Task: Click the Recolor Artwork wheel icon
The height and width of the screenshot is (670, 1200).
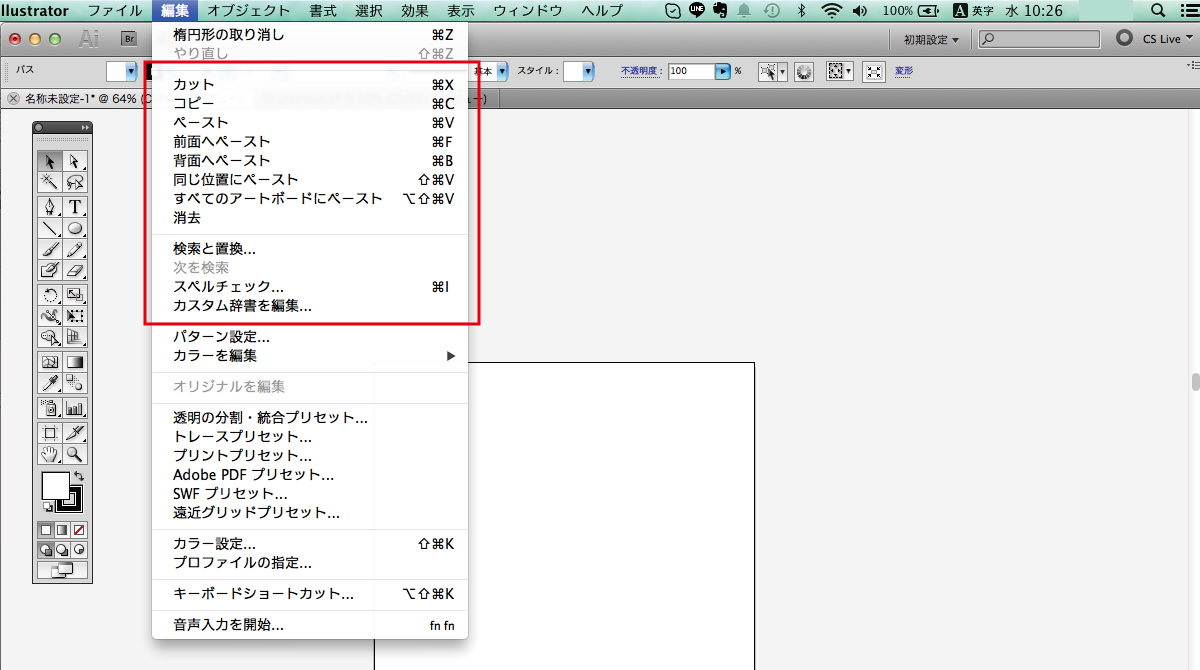Action: tap(804, 72)
